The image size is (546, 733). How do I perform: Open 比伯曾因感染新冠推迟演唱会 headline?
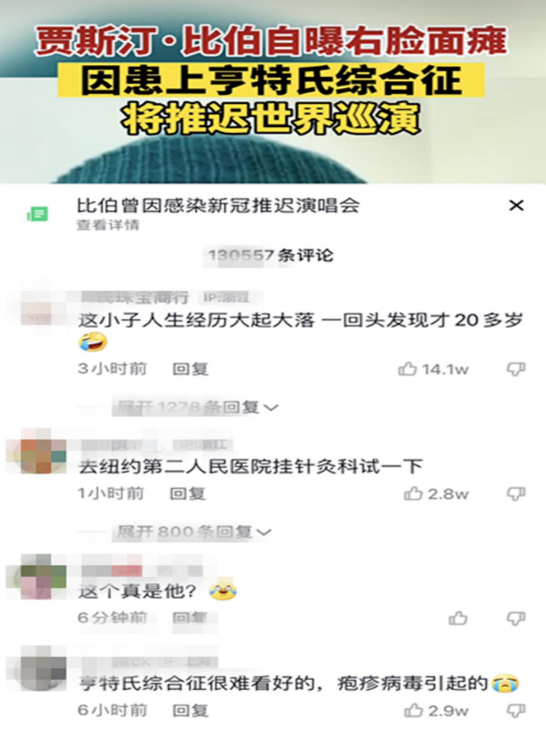tap(218, 205)
